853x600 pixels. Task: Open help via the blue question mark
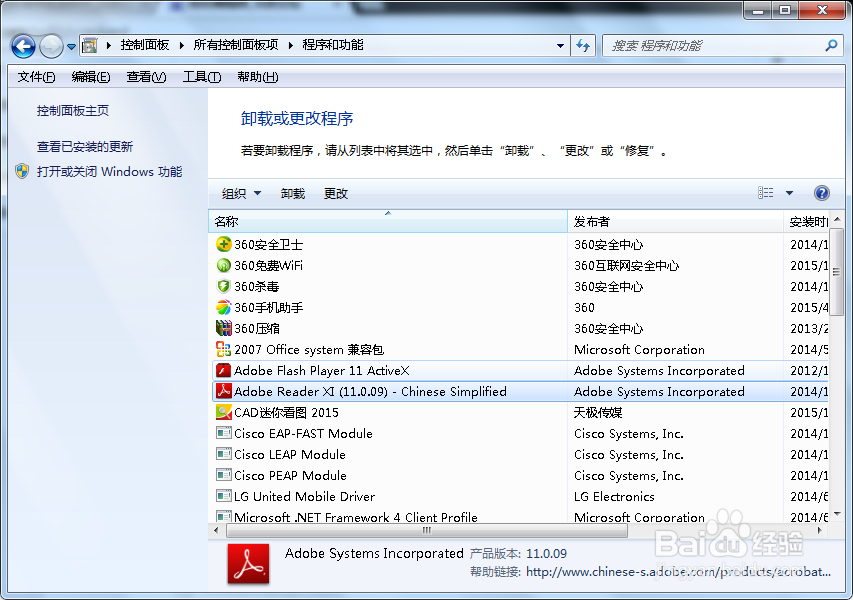[821, 193]
